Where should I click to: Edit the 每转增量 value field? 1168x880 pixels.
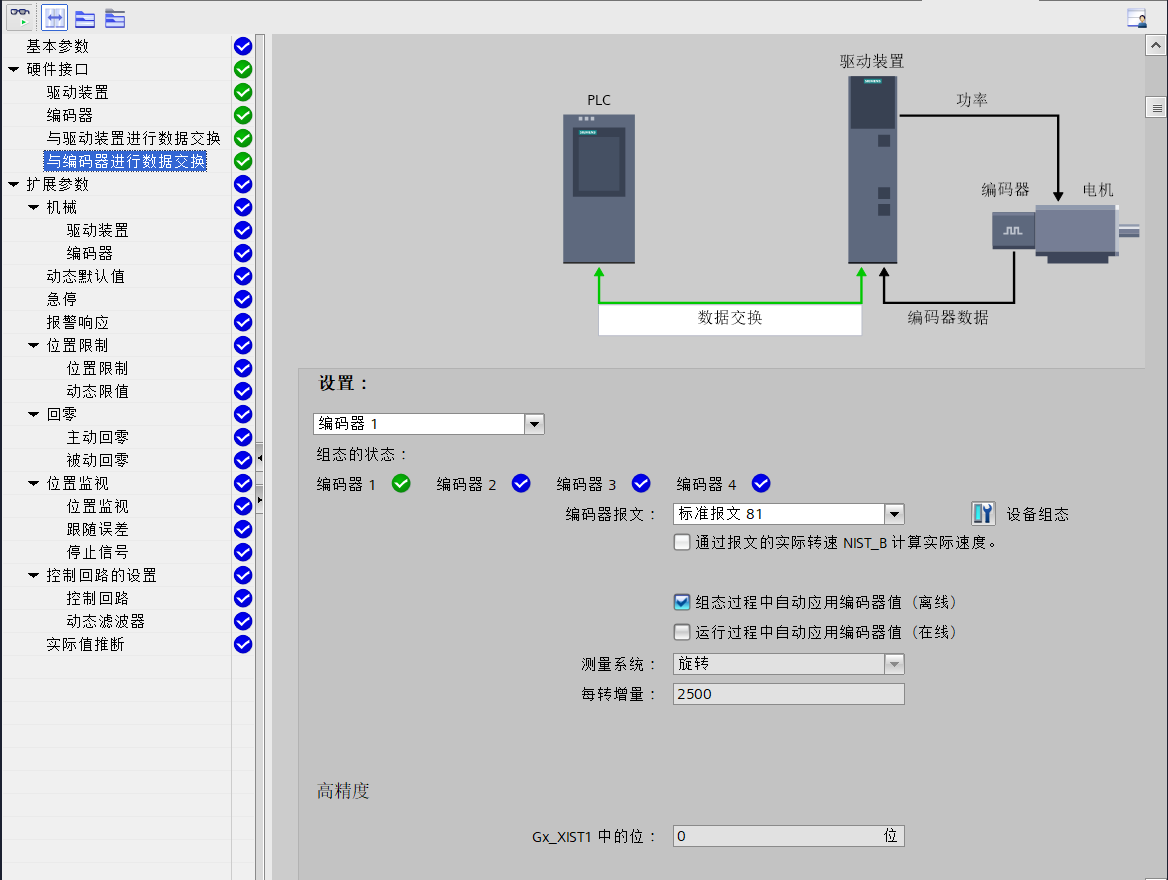[x=788, y=693]
